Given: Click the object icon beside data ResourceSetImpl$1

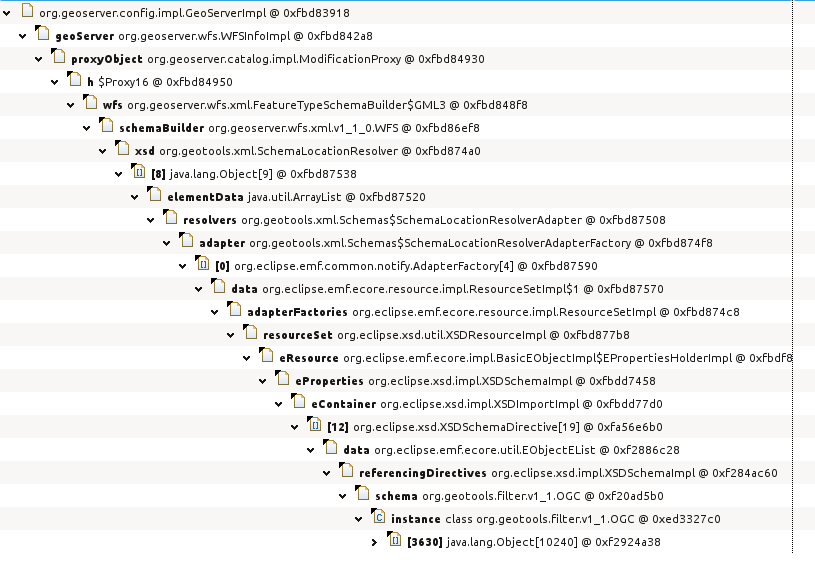Looking at the screenshot, I should [219, 286].
